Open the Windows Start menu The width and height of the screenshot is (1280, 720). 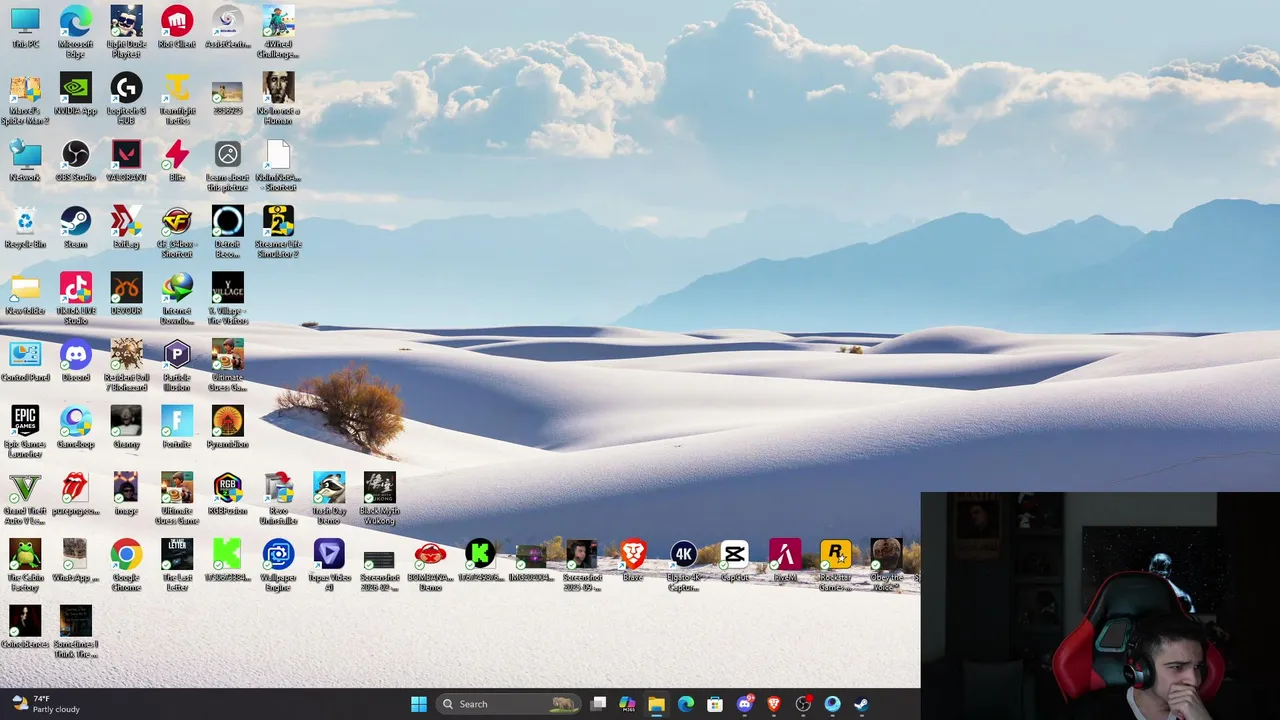click(419, 704)
